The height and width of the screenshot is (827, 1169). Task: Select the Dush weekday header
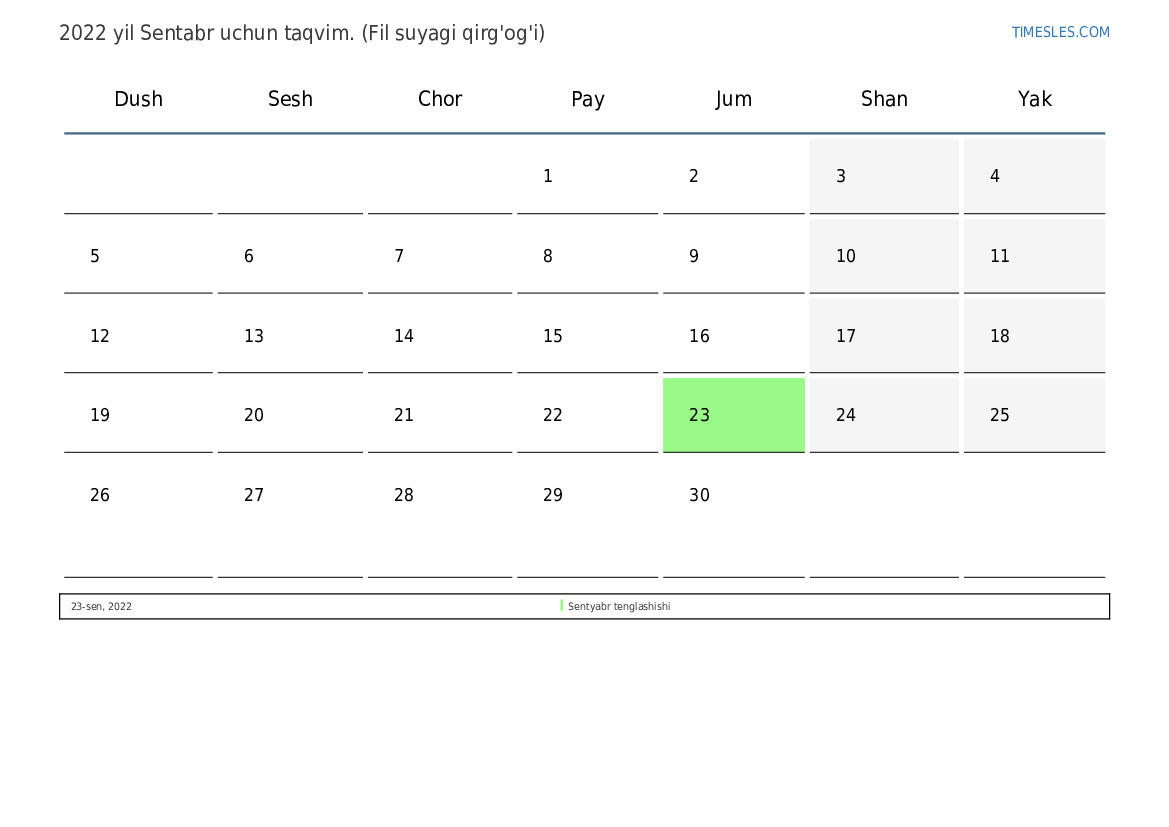(138, 99)
